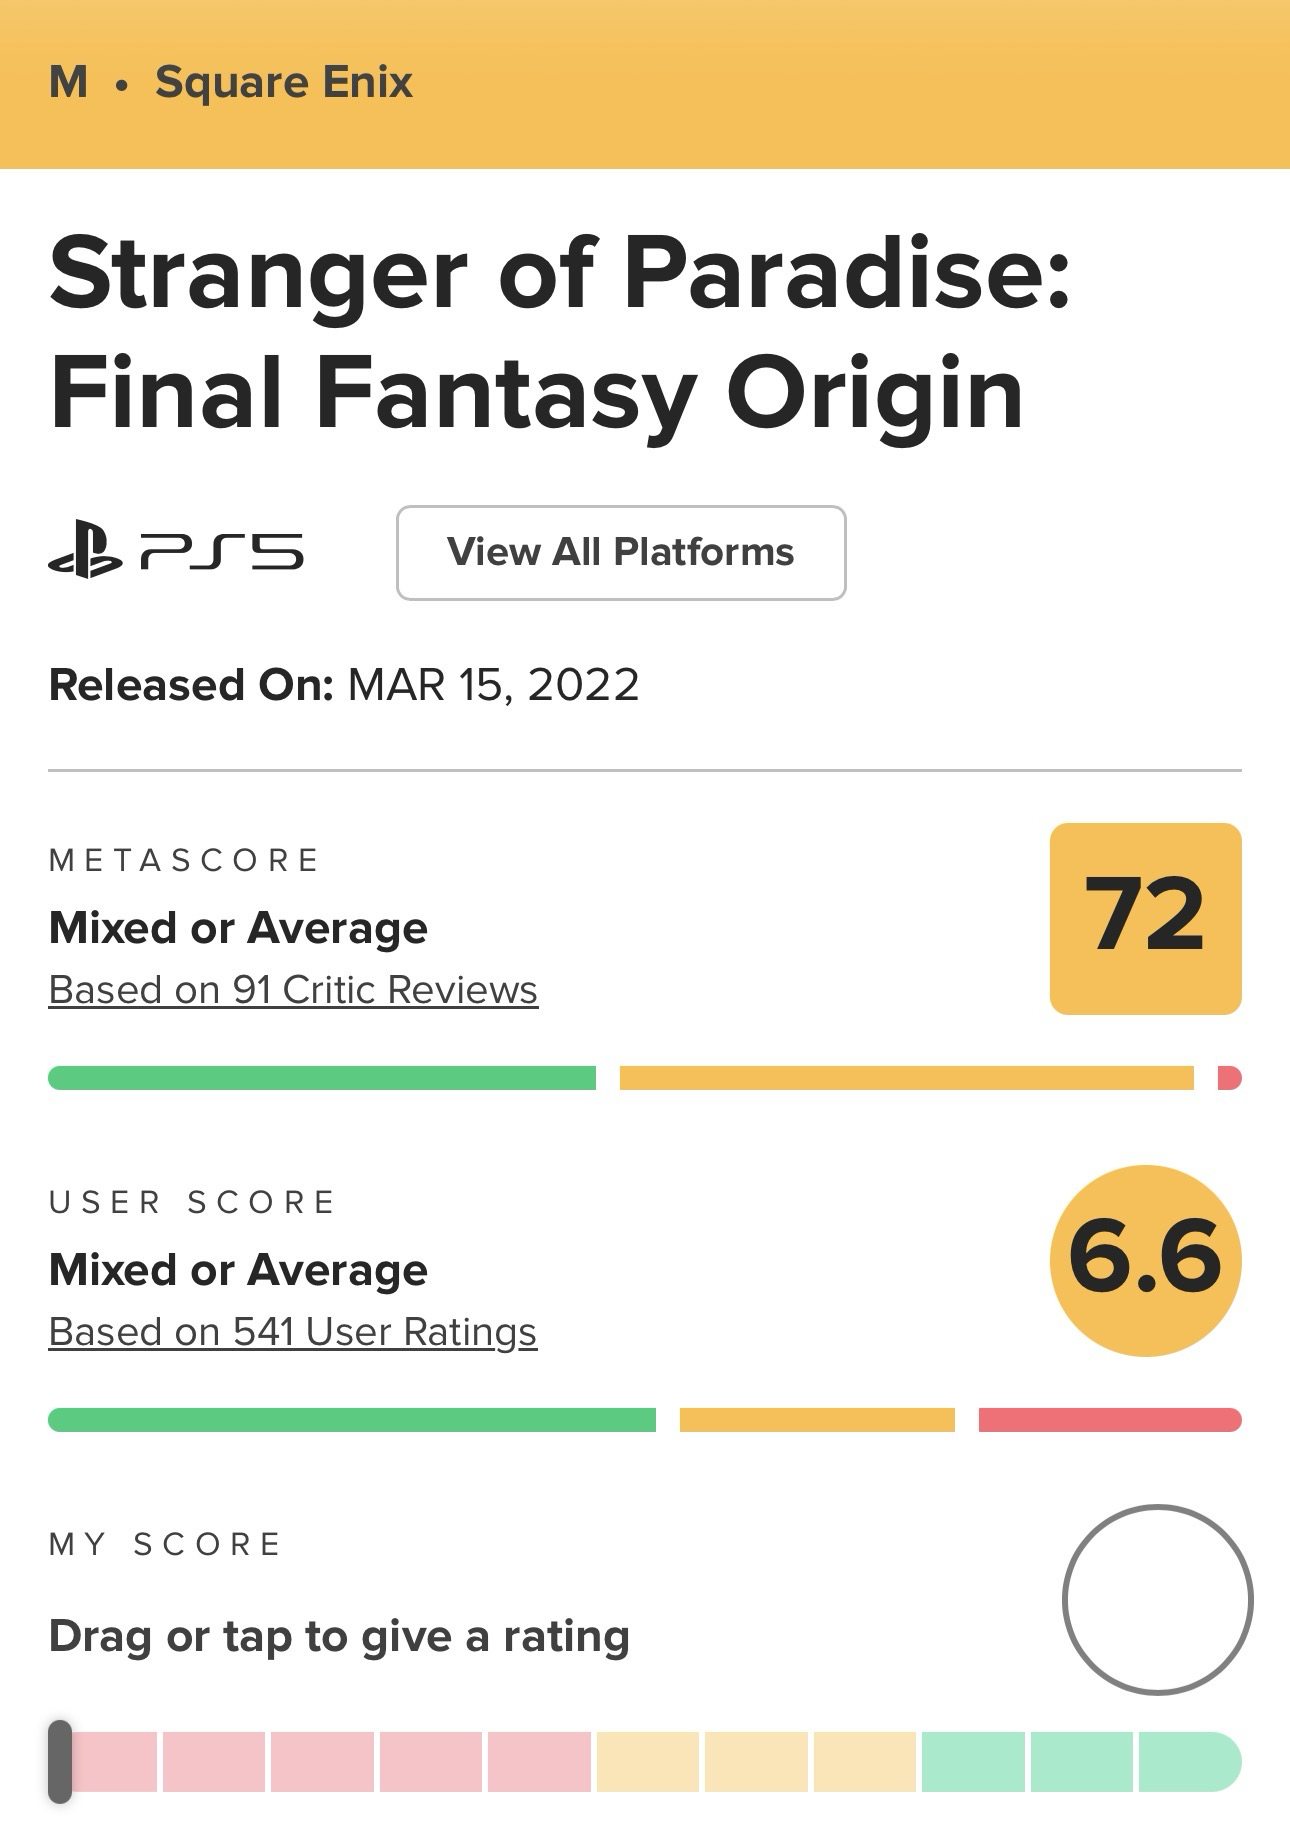Click the green positive user ratings bar
1290x1822 pixels.
pos(352,1420)
